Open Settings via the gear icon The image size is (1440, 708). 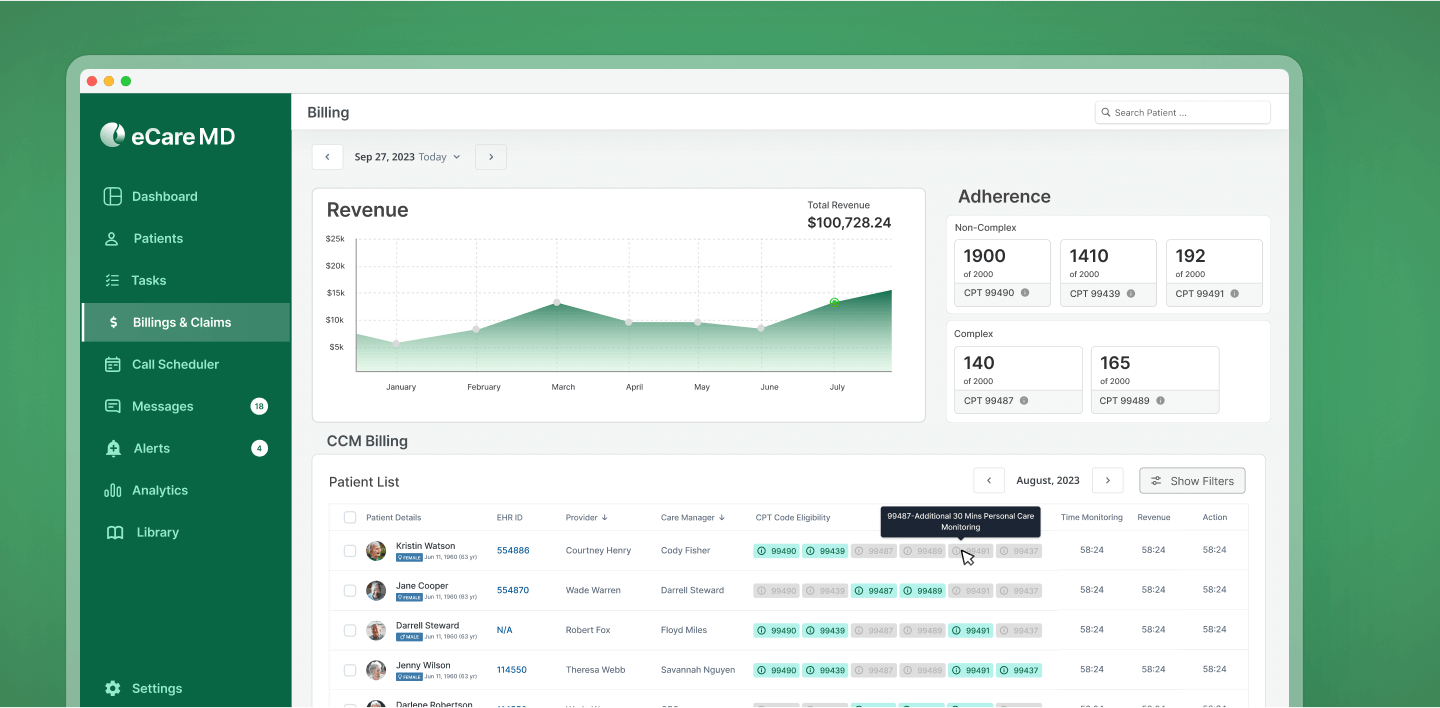[113, 689]
